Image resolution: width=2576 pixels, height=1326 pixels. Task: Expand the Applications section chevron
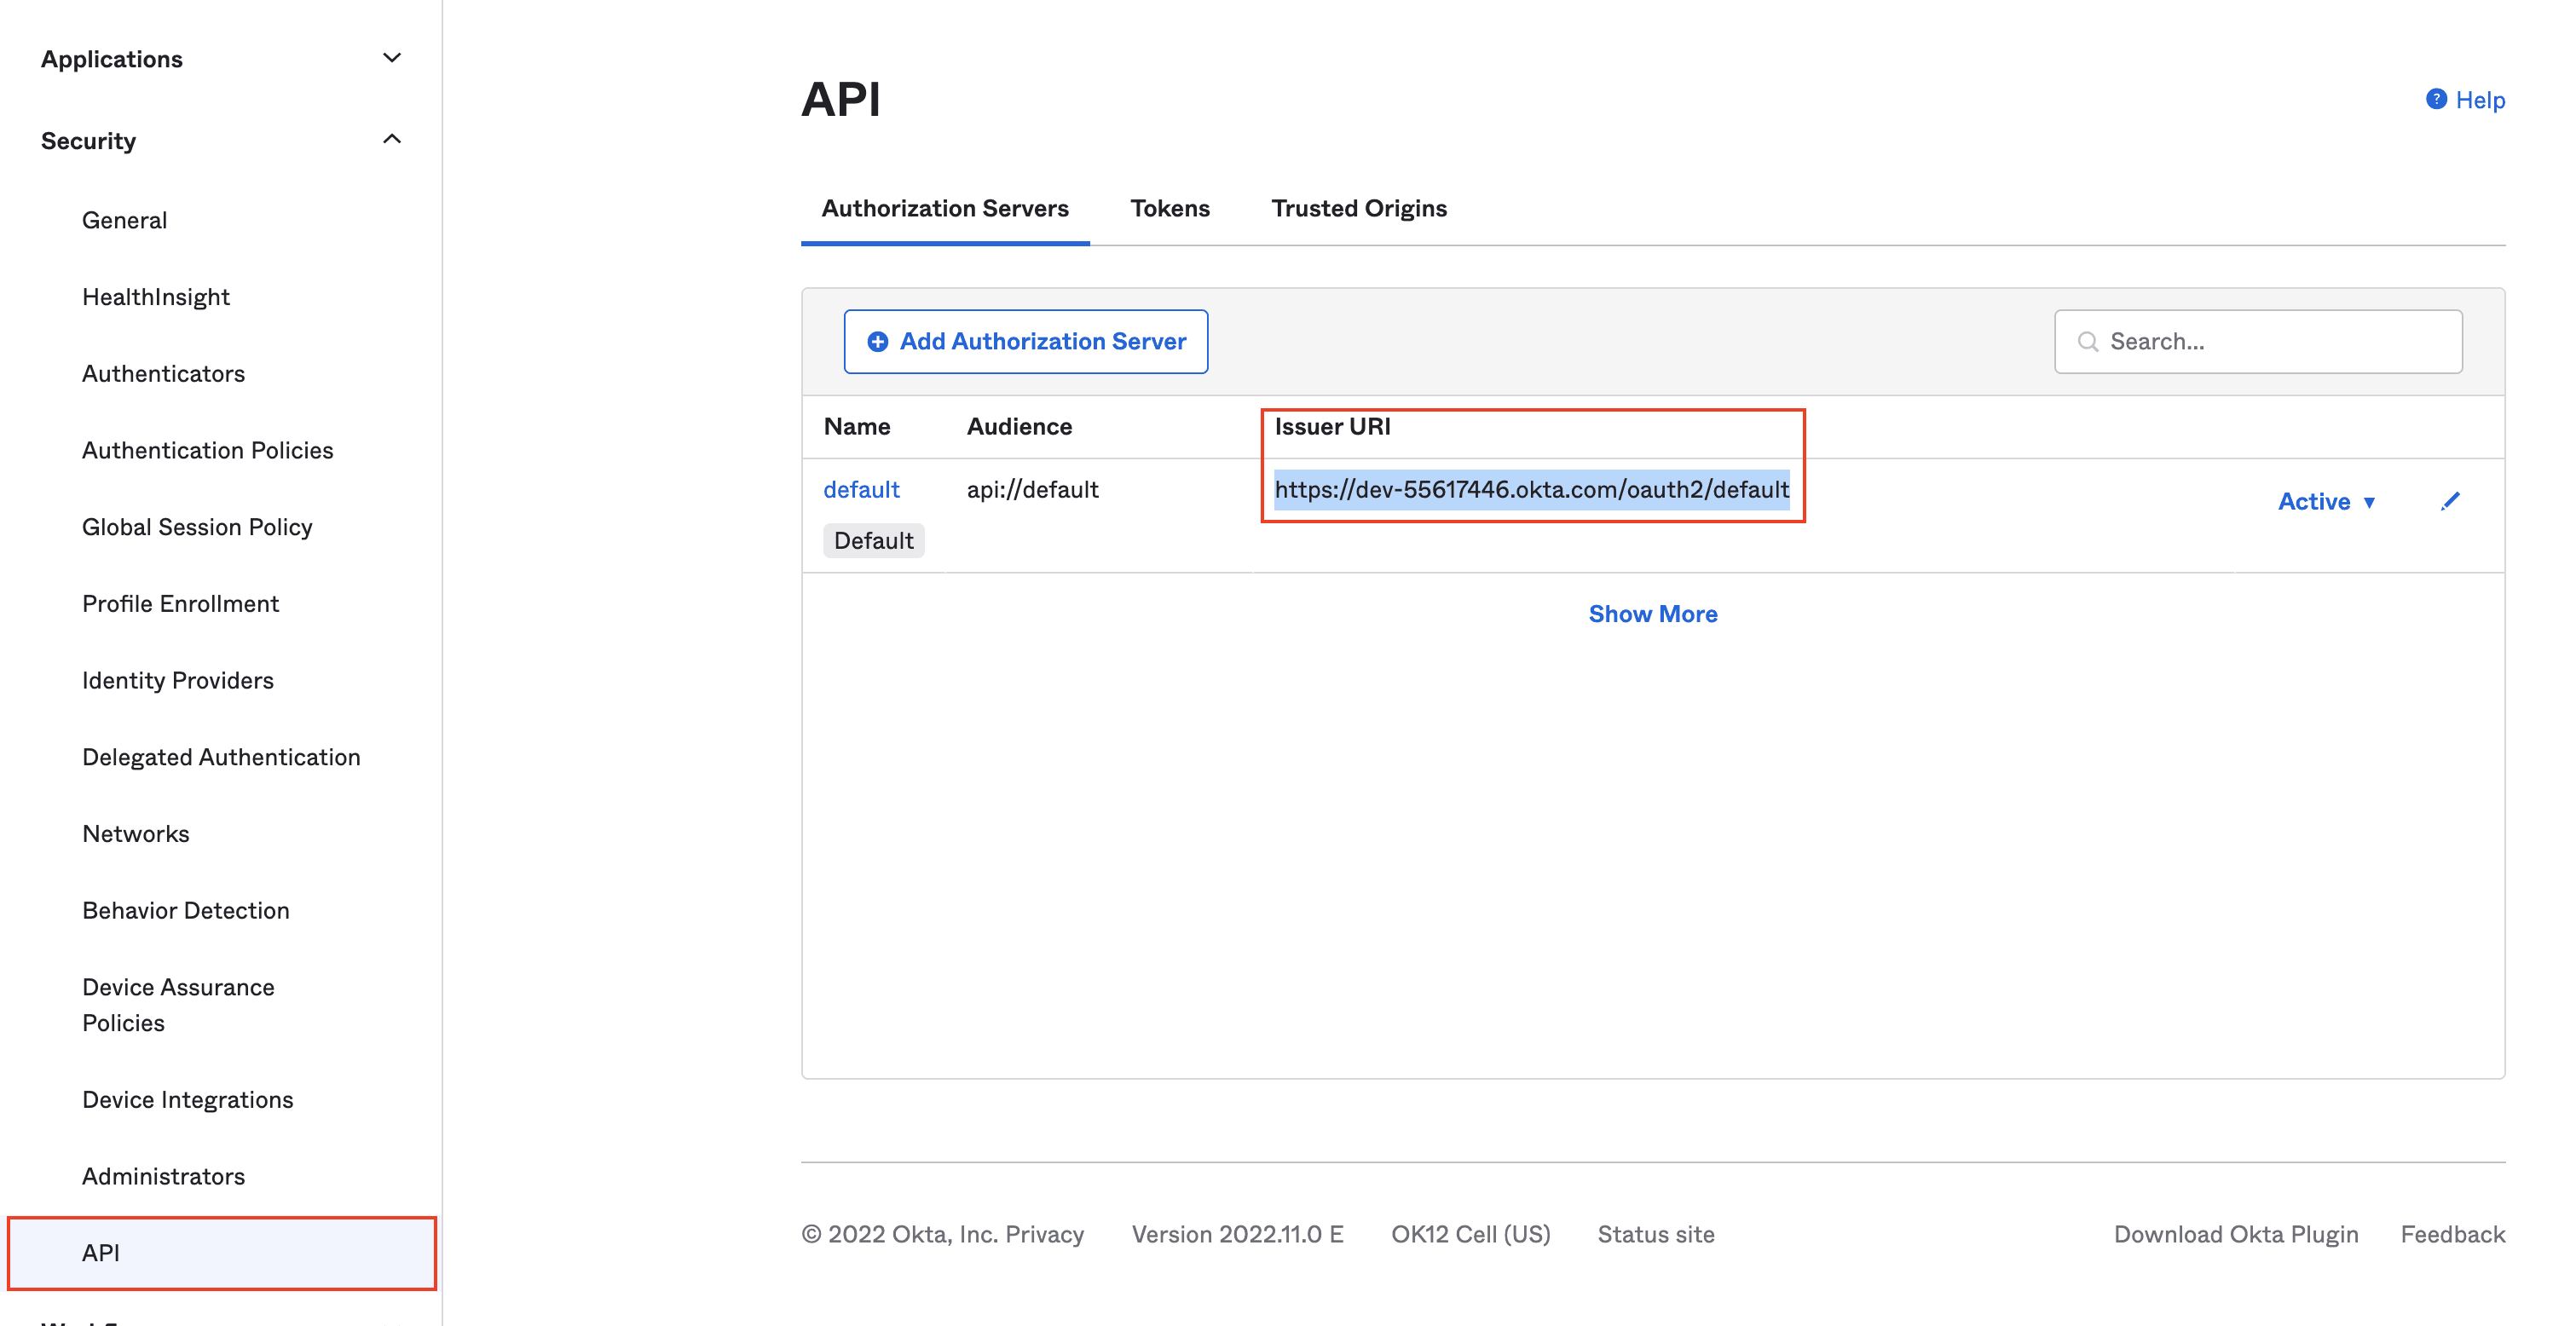tap(392, 58)
